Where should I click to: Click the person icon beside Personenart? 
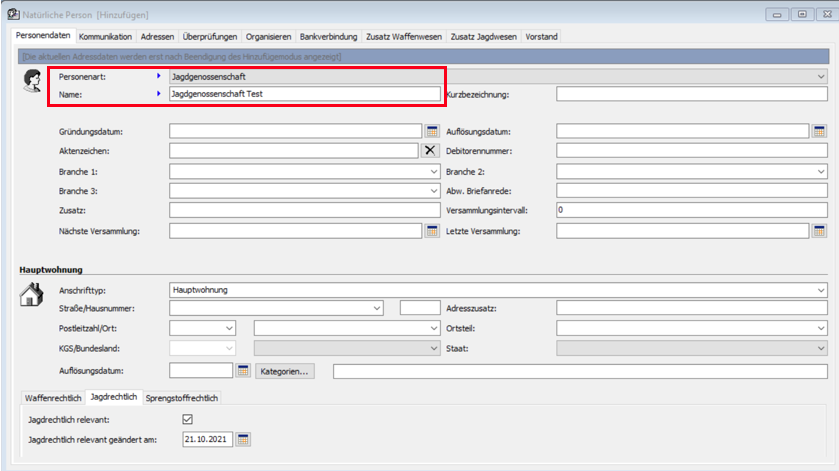coord(32,81)
